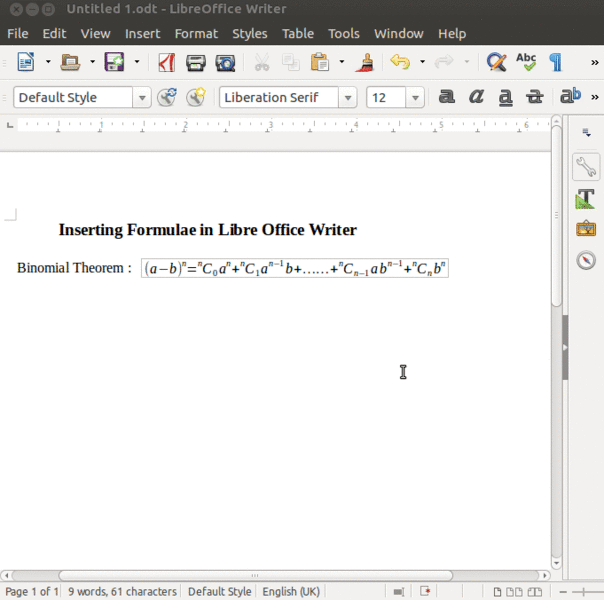Expand New document dropdown arrow

pos(48,62)
